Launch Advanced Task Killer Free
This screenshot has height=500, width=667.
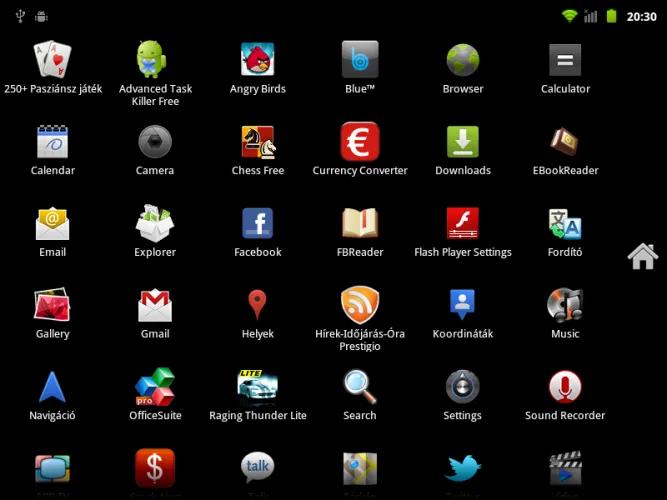[x=151, y=59]
